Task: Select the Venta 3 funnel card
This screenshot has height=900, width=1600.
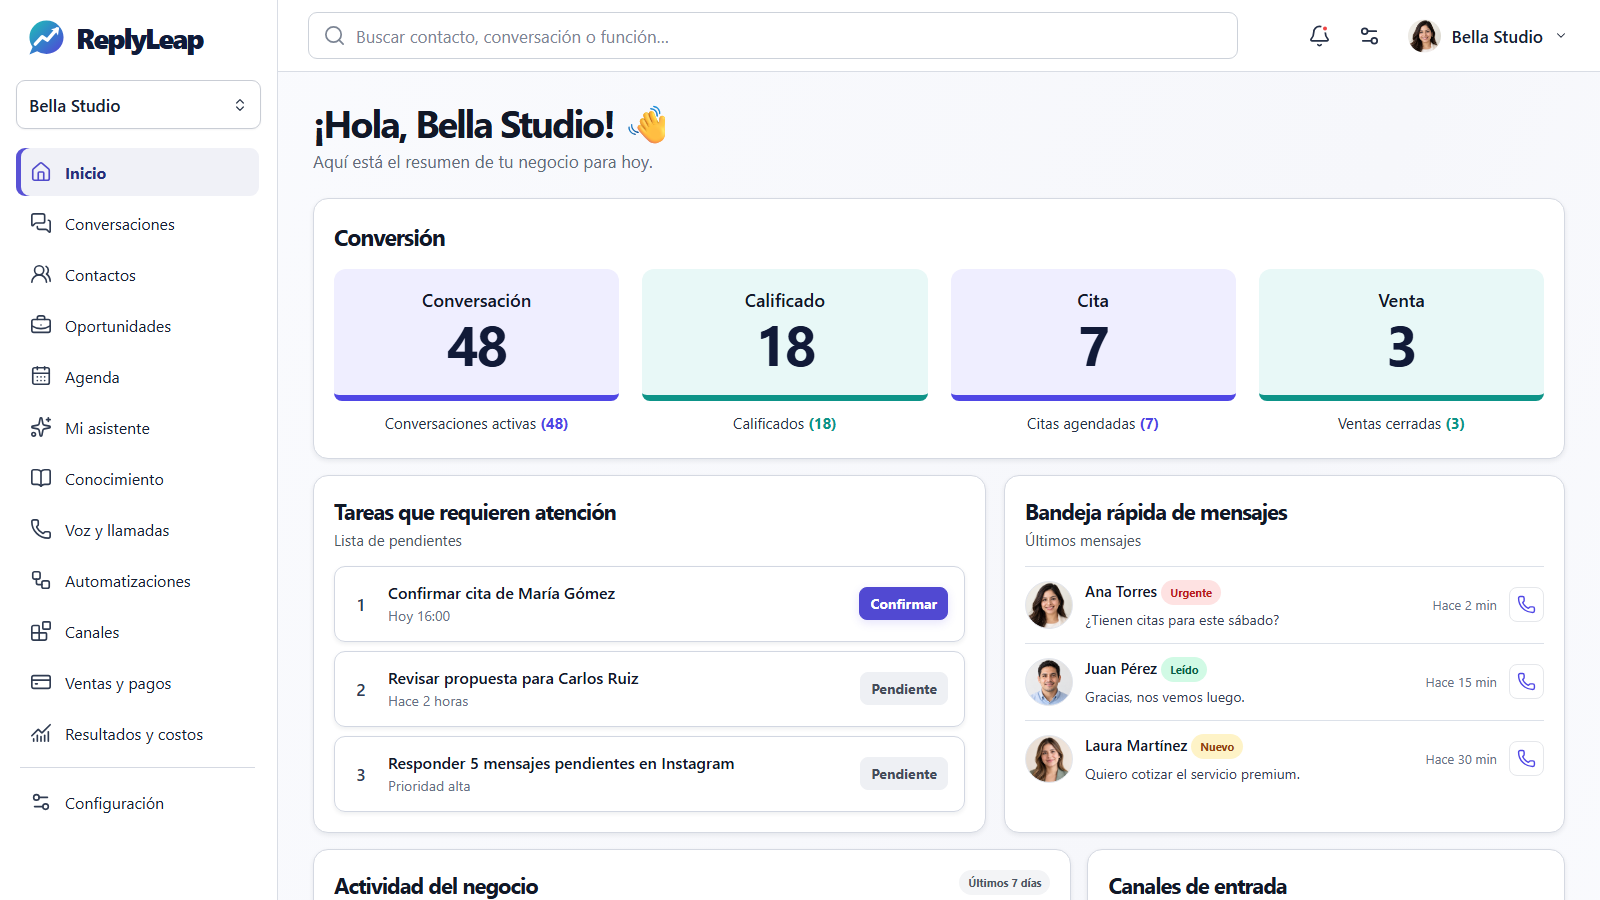Action: pyautogui.click(x=1401, y=334)
